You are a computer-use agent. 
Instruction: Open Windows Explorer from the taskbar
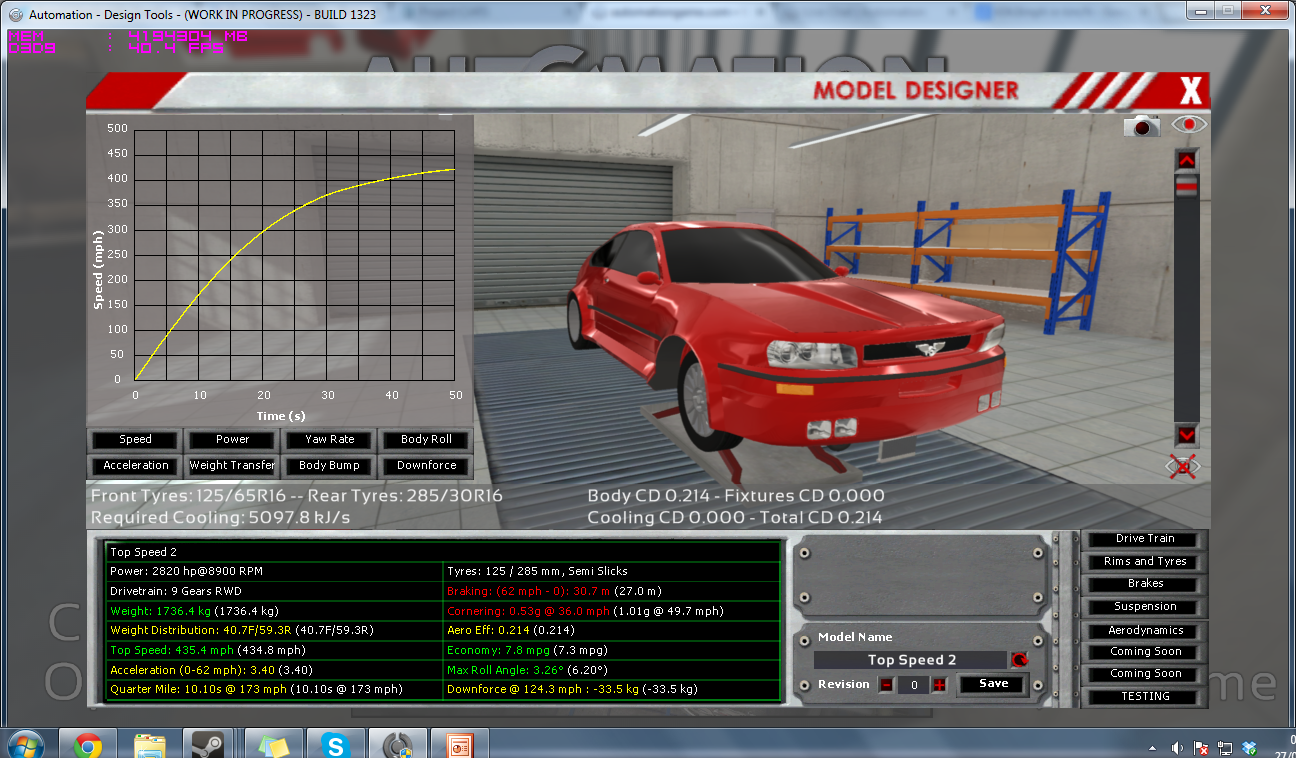(x=149, y=745)
